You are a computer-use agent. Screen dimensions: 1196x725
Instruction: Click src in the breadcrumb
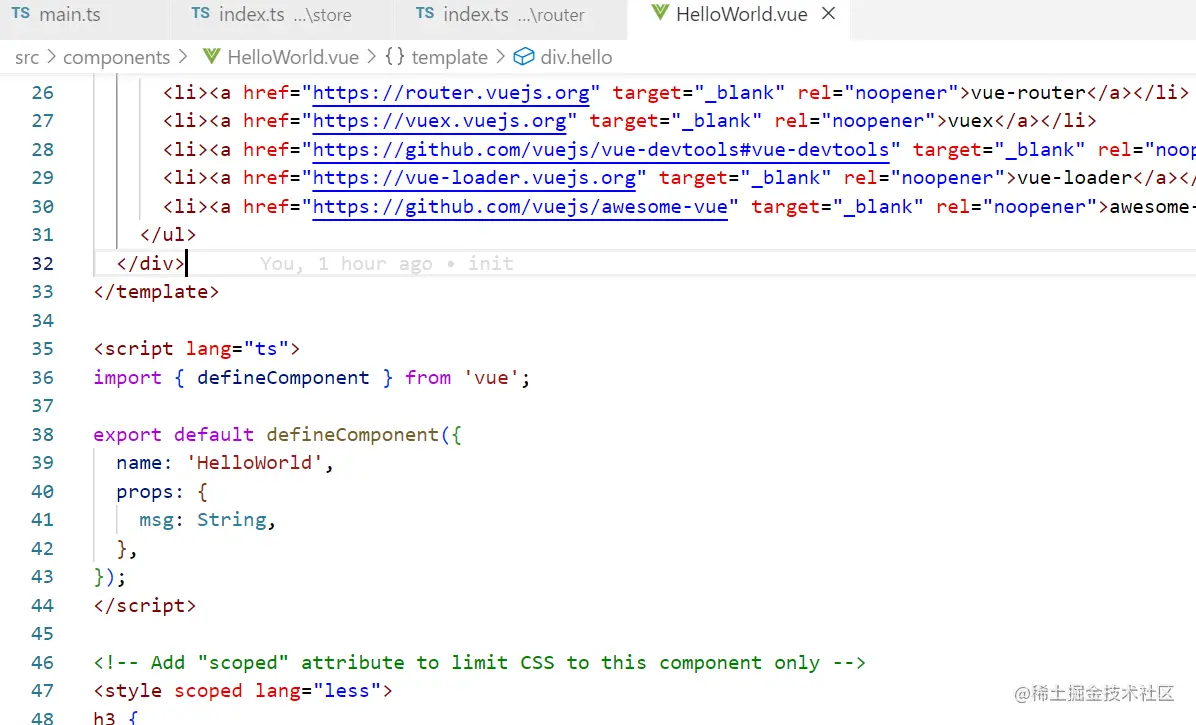pyautogui.click(x=27, y=57)
